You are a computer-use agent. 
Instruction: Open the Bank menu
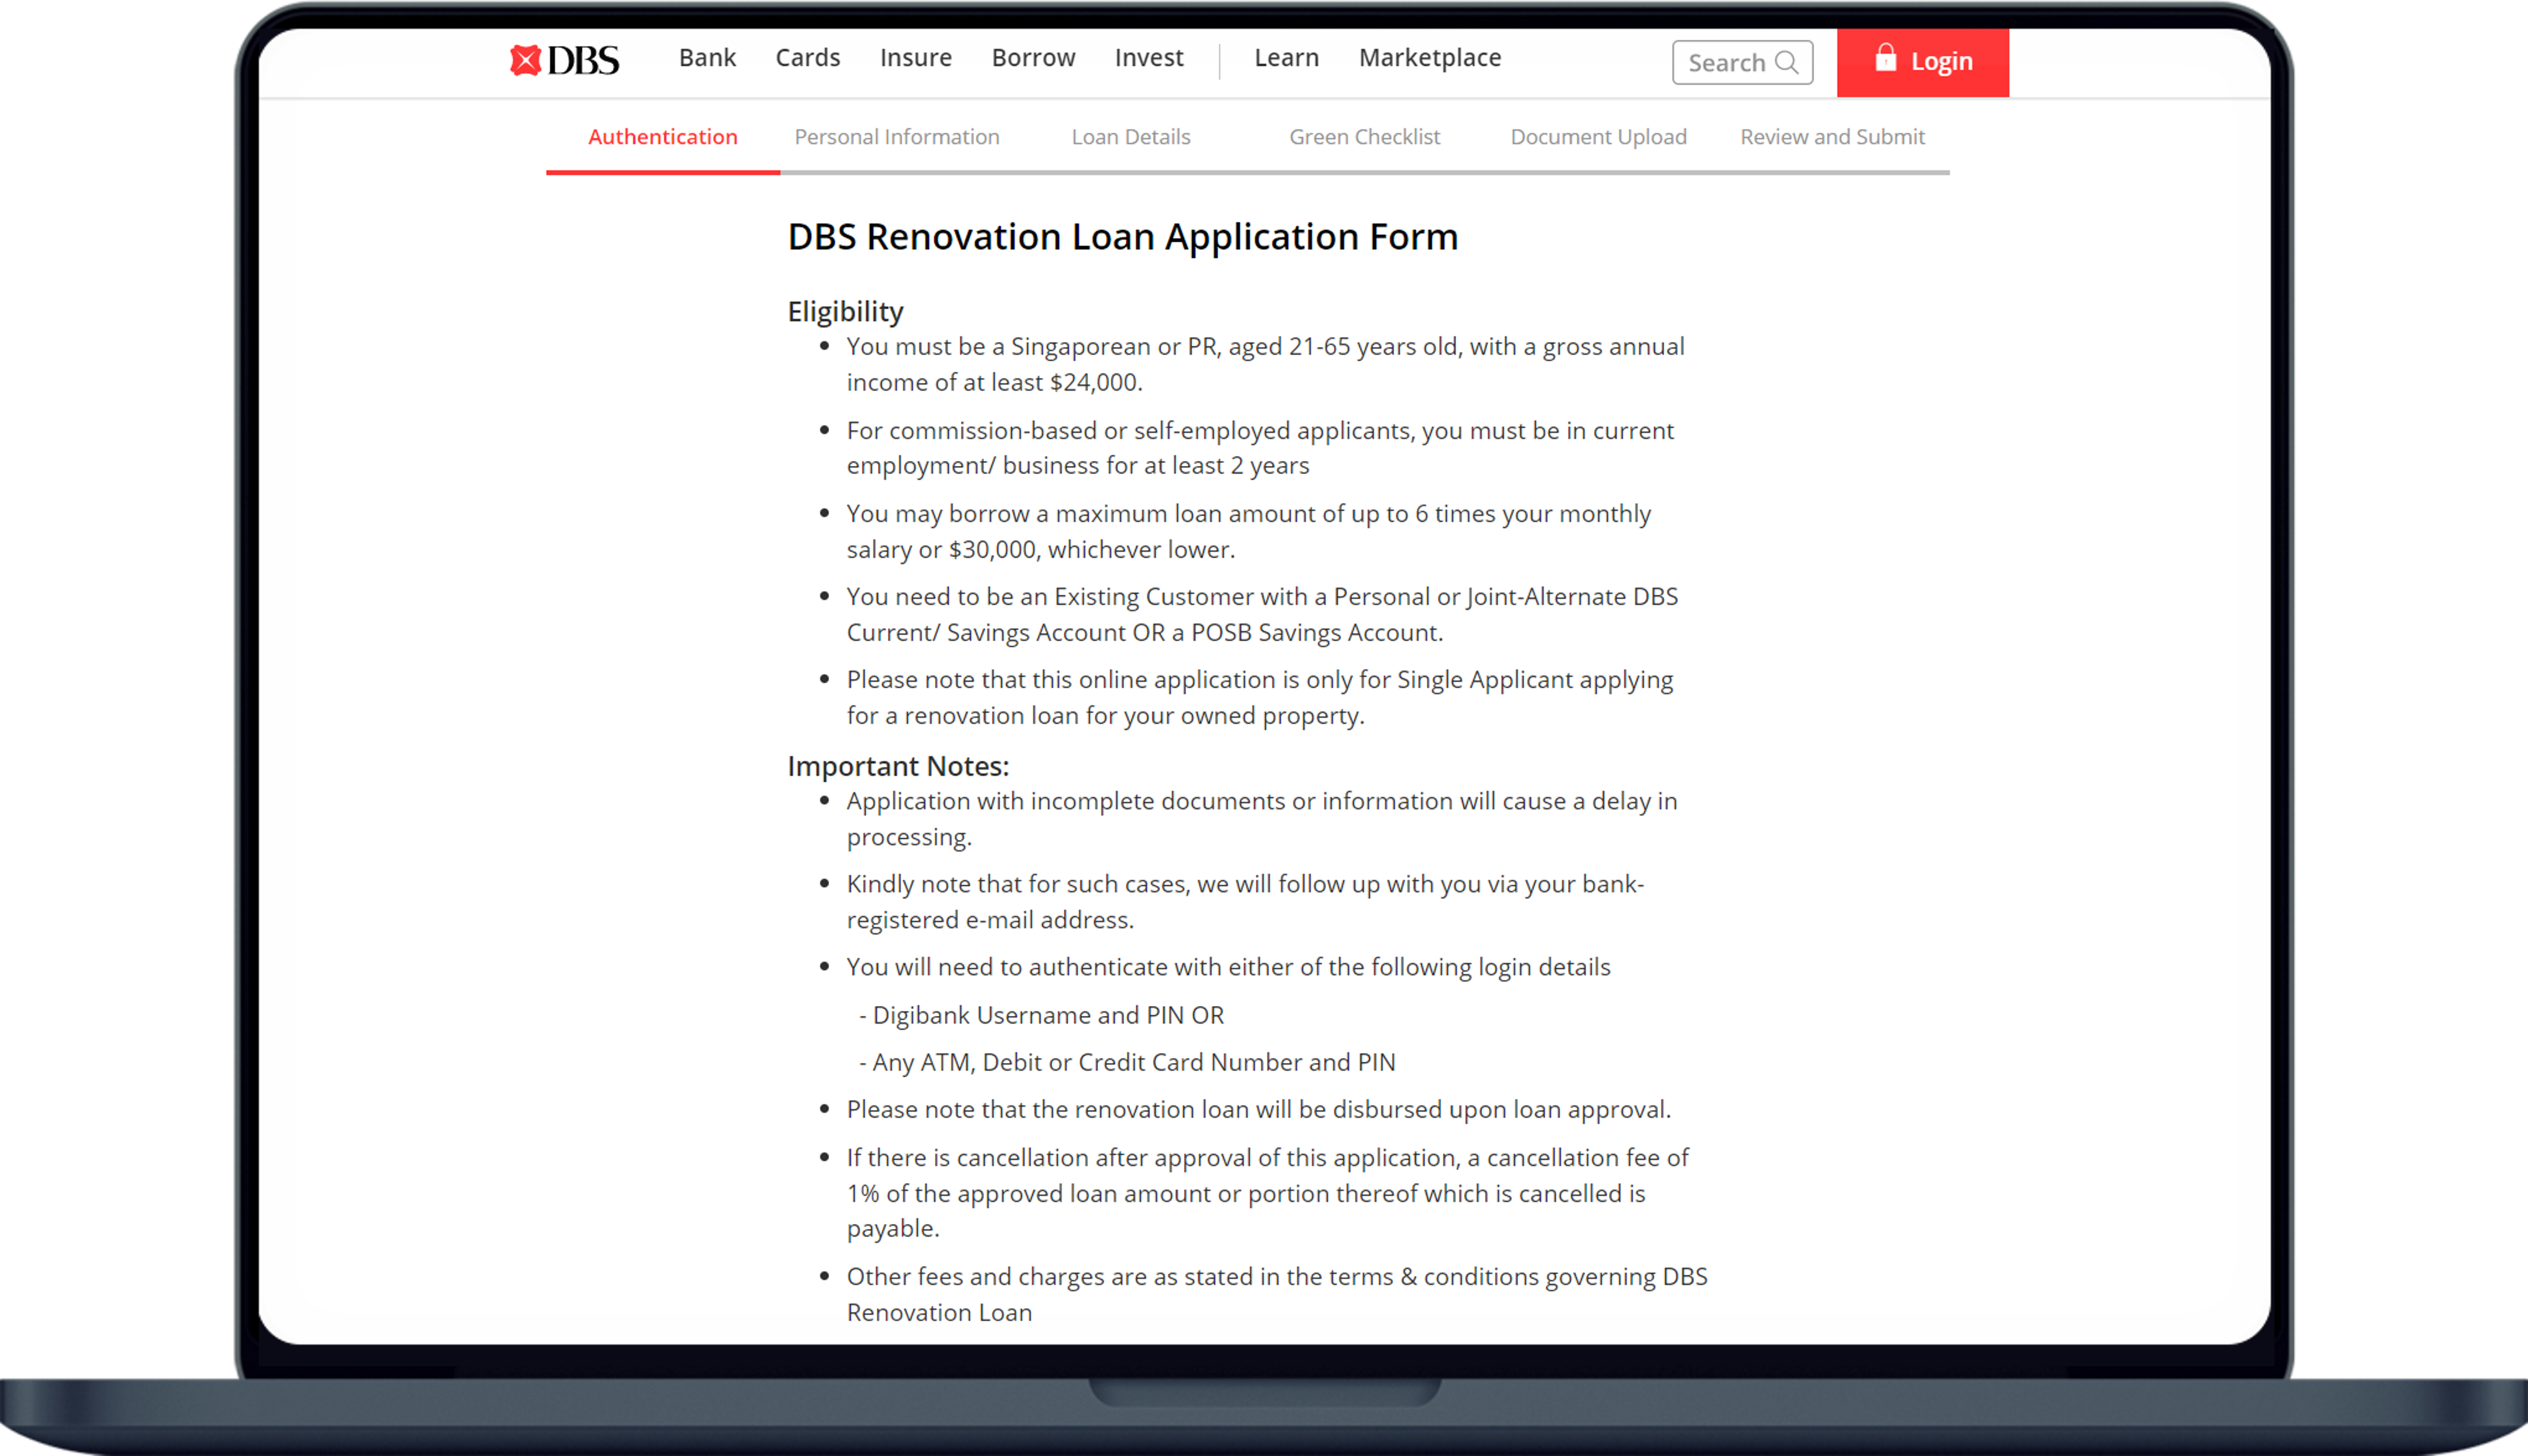(x=707, y=58)
